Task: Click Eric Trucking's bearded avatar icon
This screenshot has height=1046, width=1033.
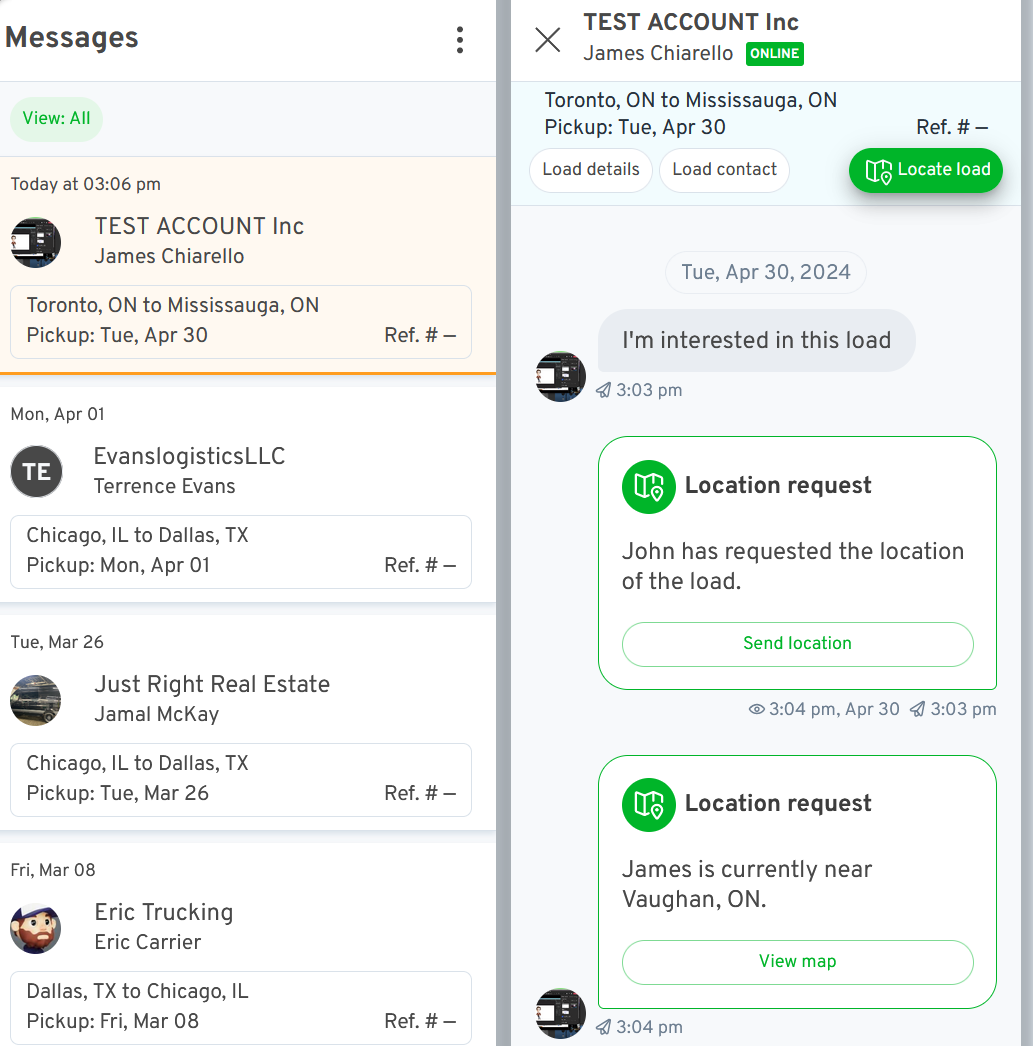Action: [36, 928]
